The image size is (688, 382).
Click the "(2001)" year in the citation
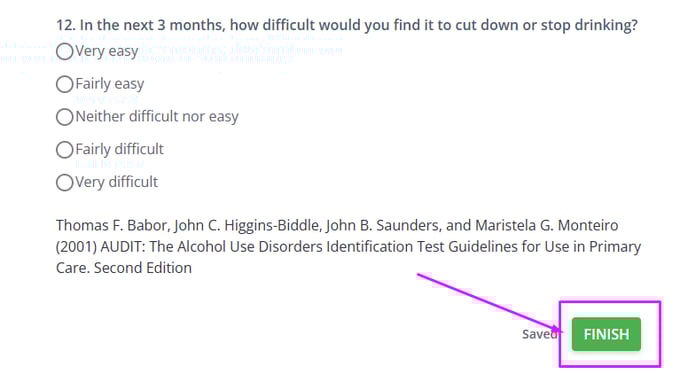tap(76, 247)
